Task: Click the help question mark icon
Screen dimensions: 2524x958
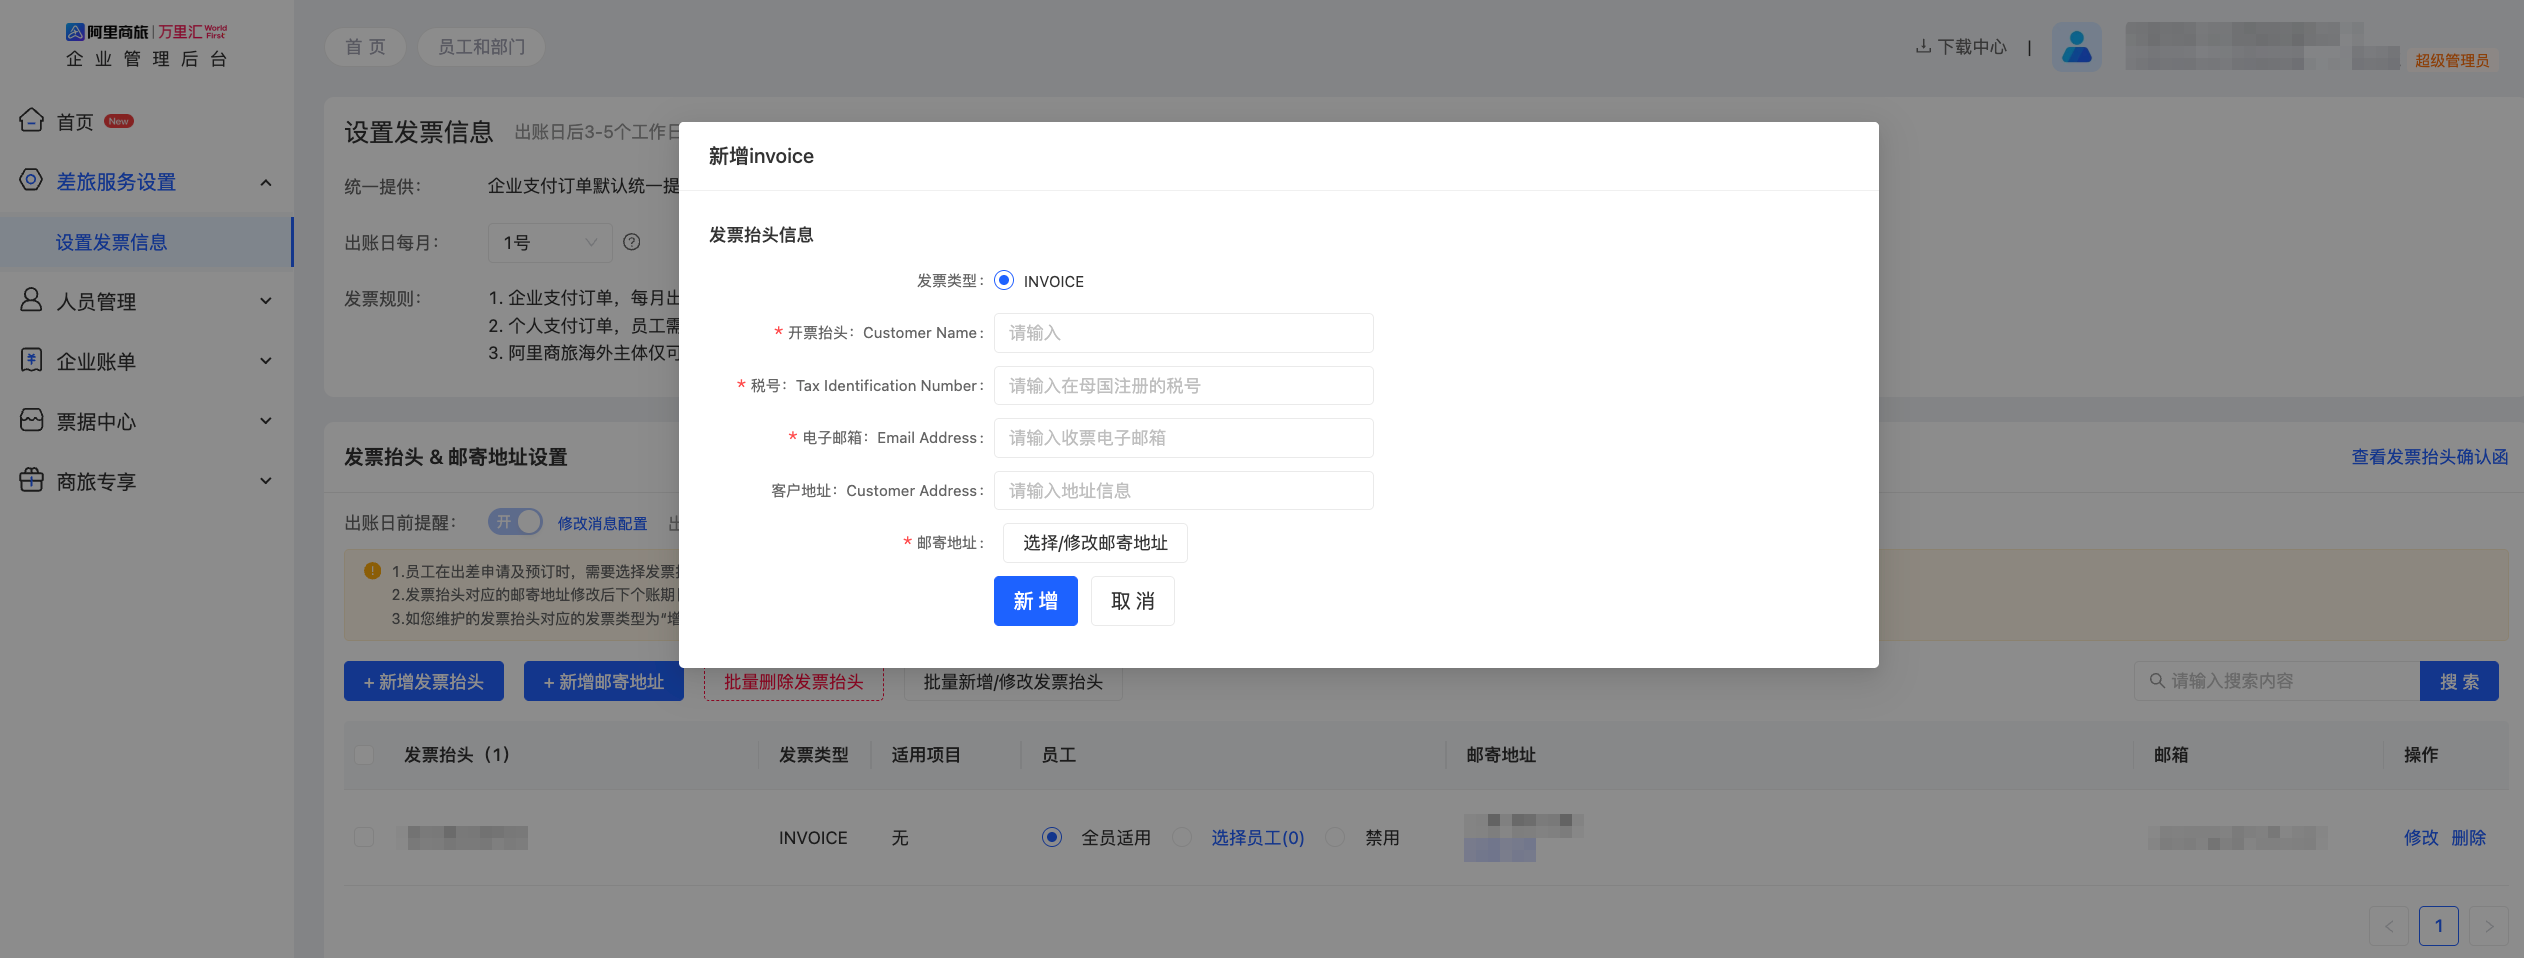Action: click(632, 242)
